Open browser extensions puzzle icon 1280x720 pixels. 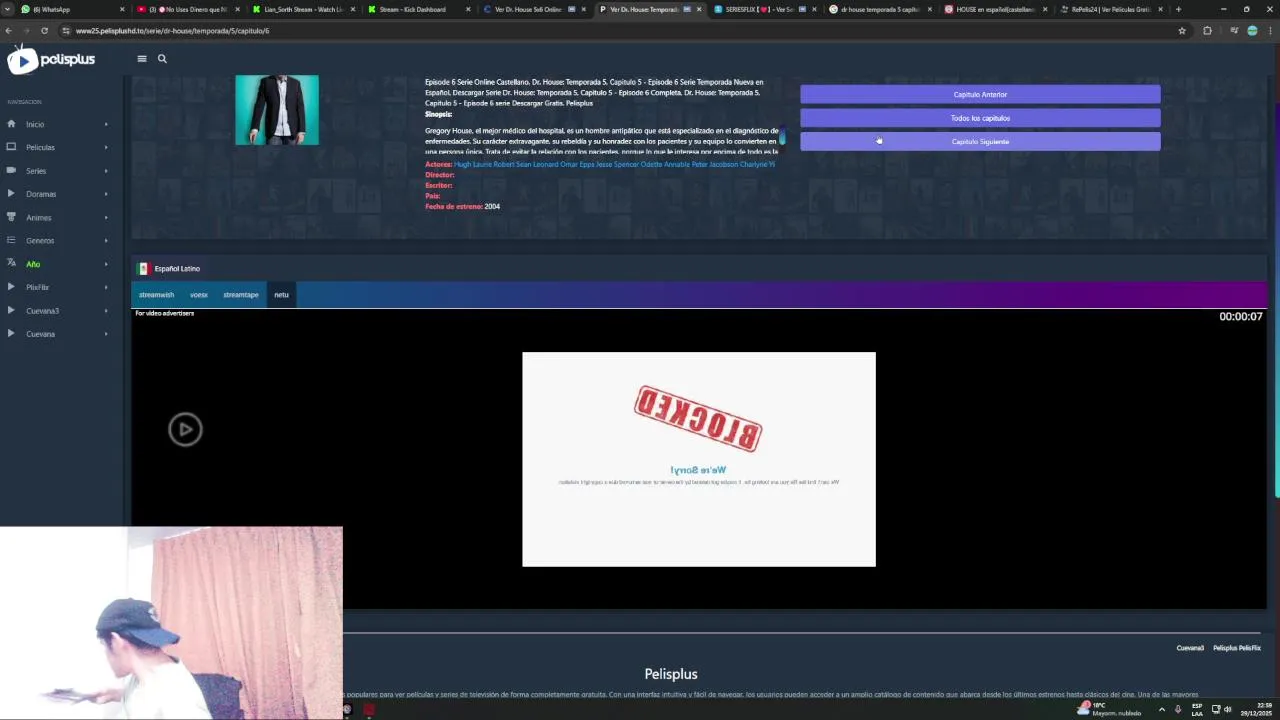coord(1207,31)
